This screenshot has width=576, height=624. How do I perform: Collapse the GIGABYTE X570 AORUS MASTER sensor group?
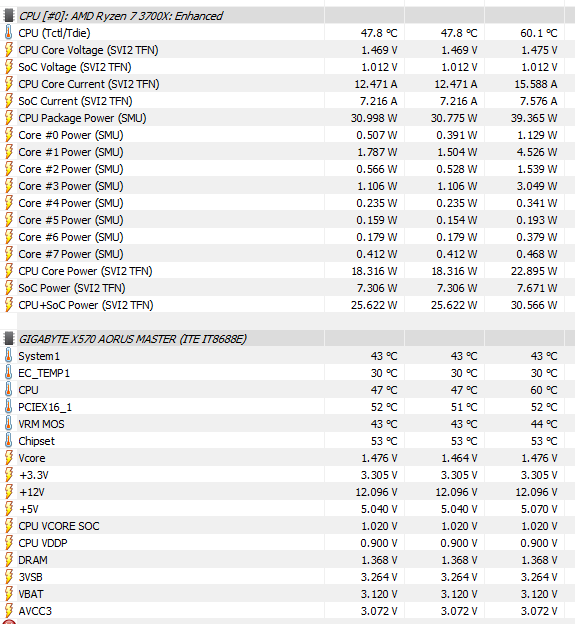tap(133, 339)
